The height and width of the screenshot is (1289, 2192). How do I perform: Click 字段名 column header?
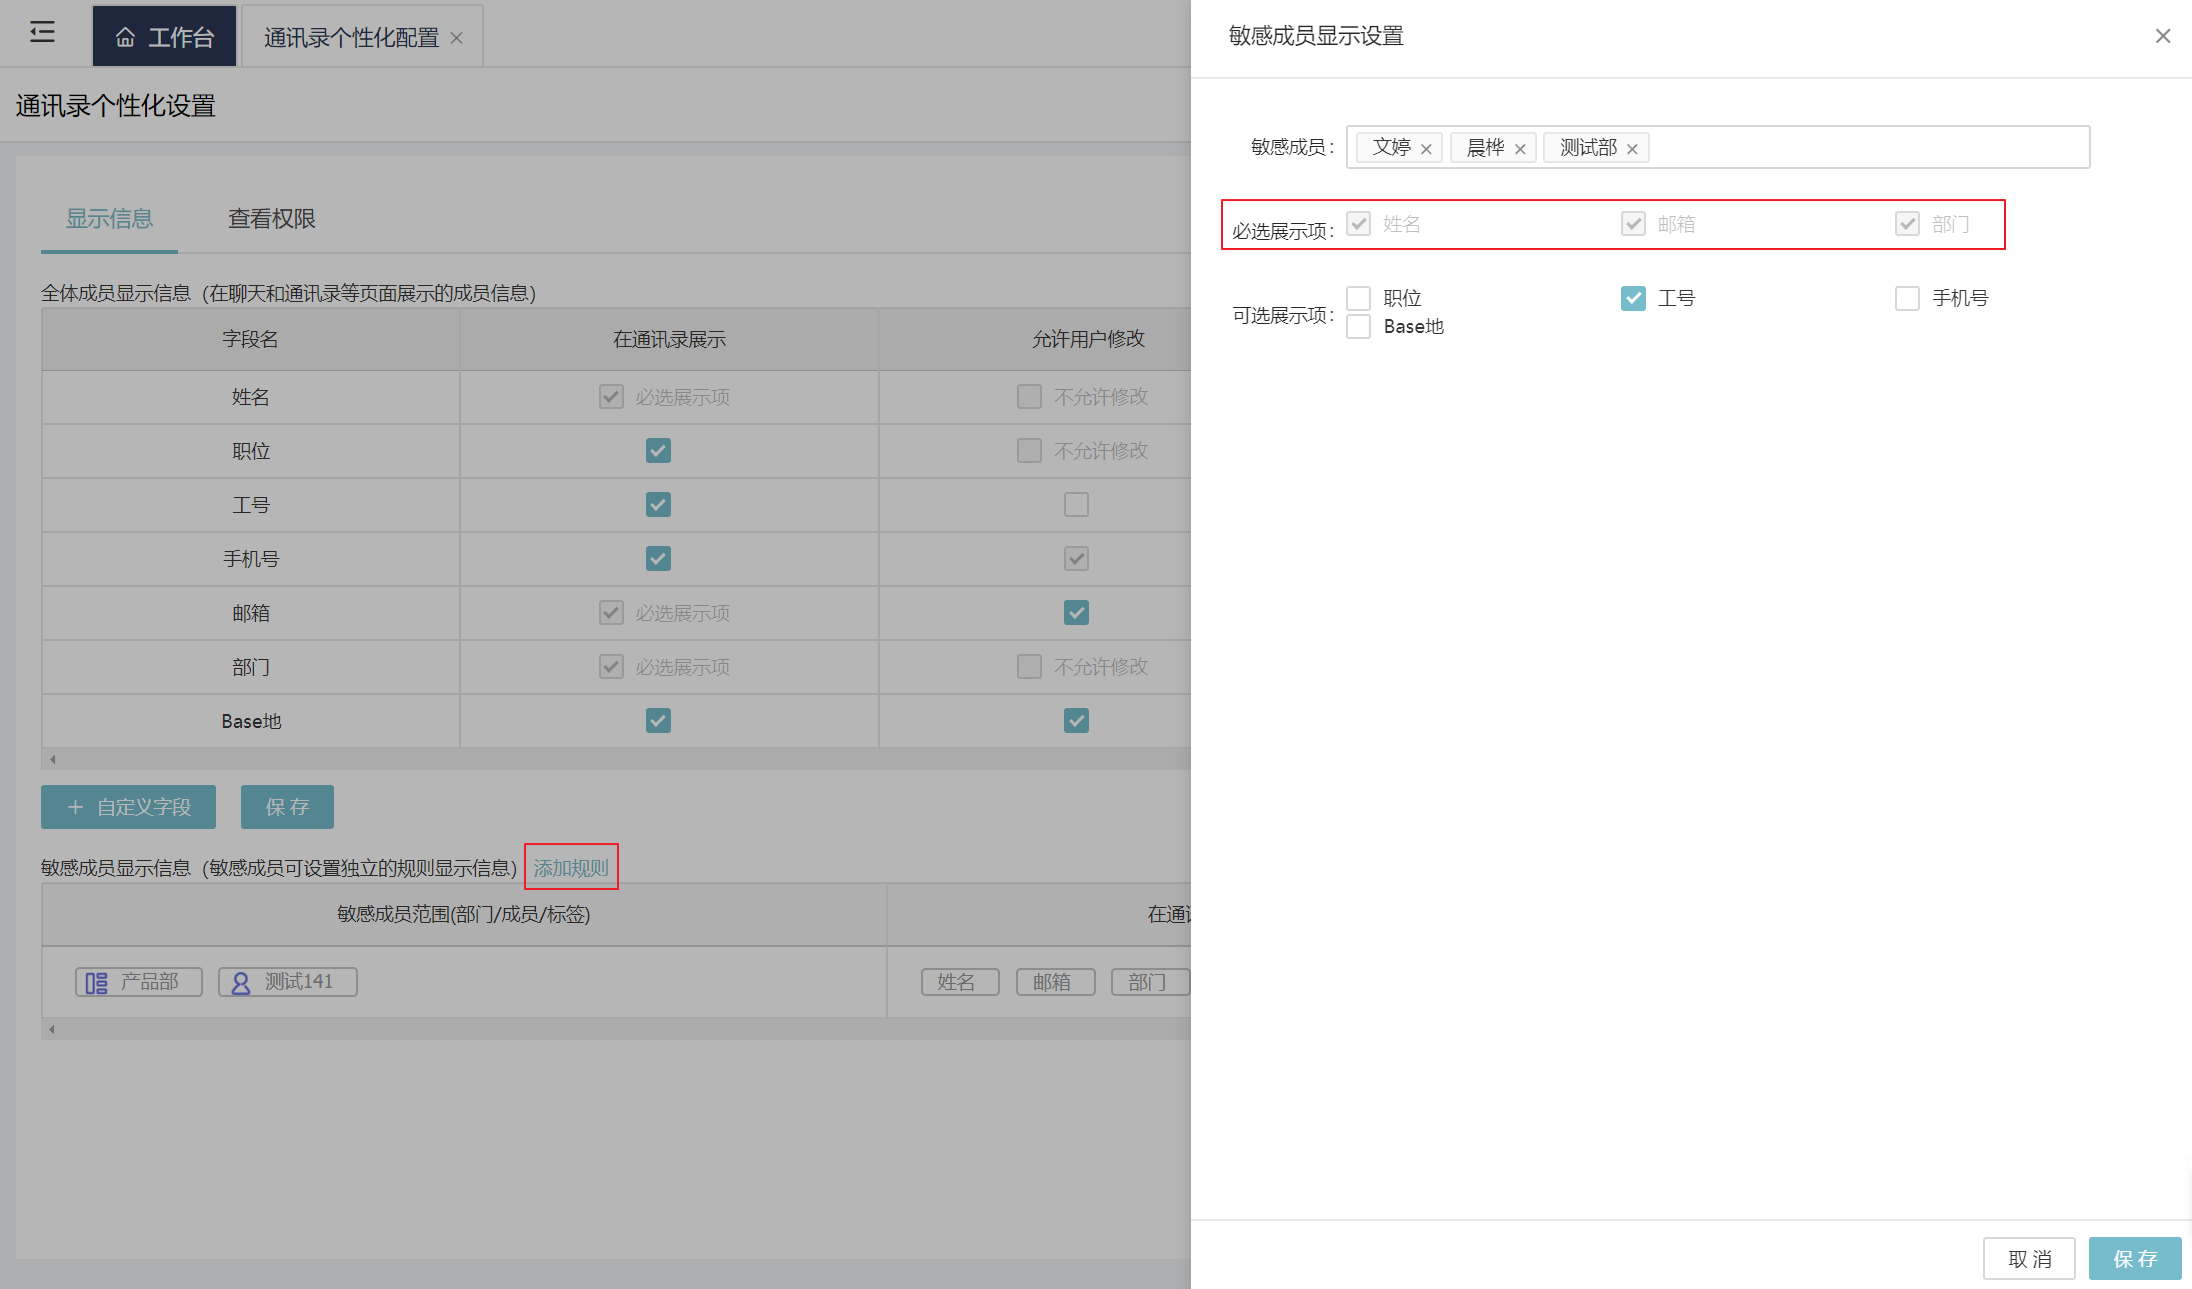tap(250, 340)
